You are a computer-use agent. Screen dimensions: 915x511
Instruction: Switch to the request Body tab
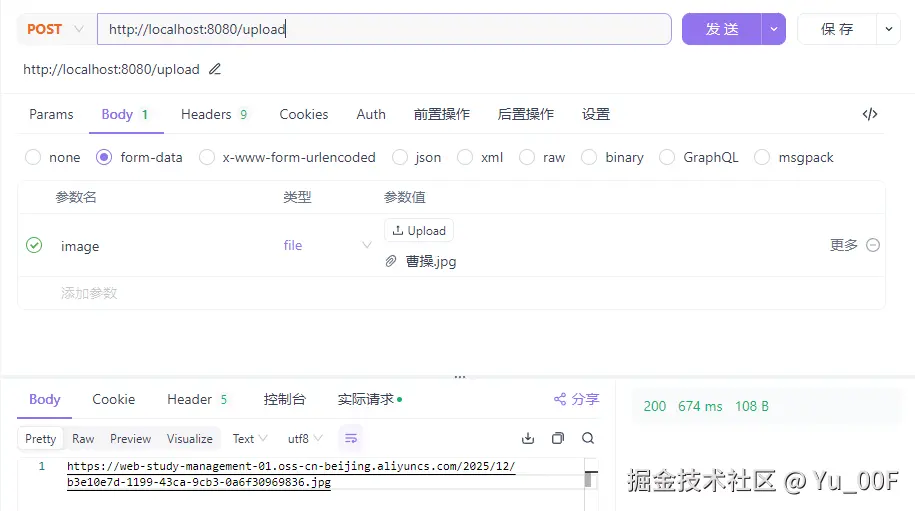(125, 114)
